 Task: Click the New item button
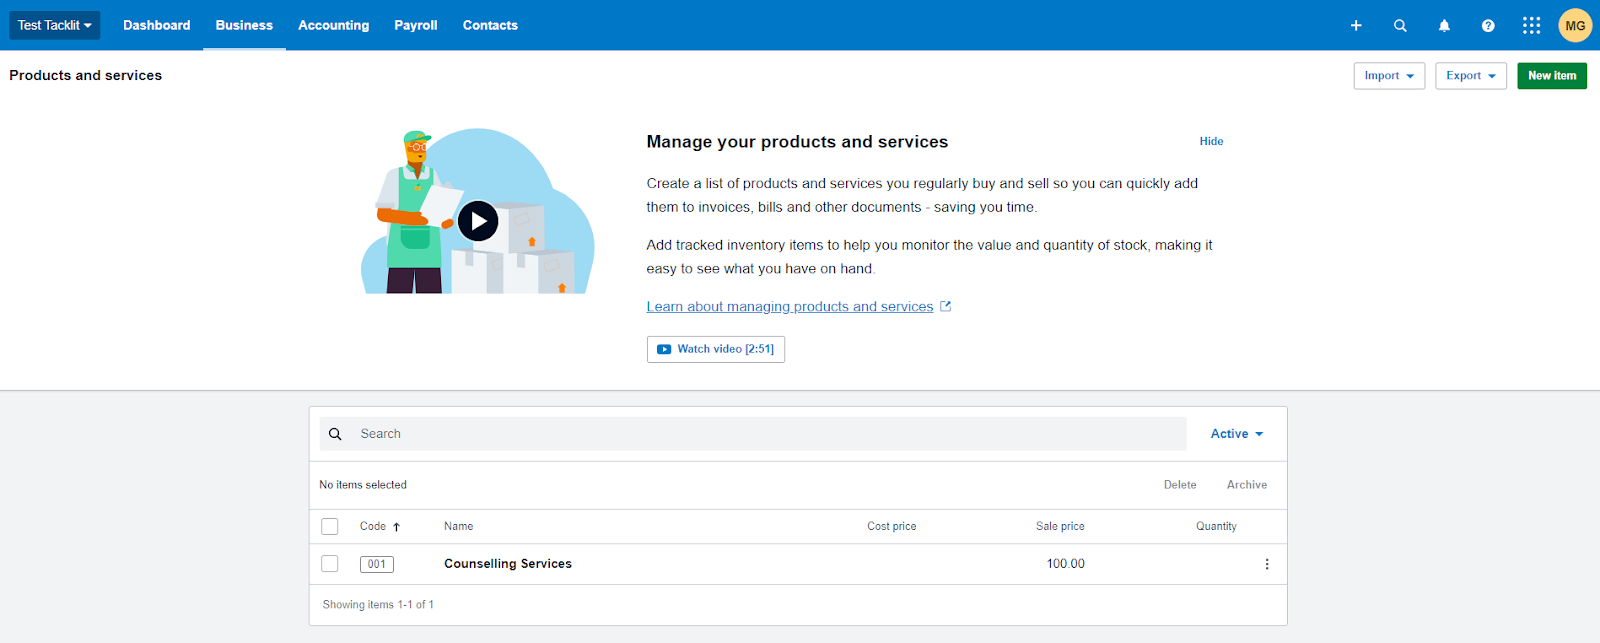pos(1552,76)
